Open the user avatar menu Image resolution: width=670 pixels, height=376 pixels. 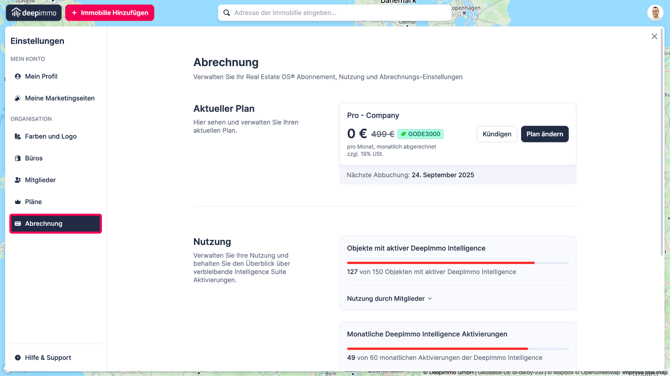[x=655, y=13]
